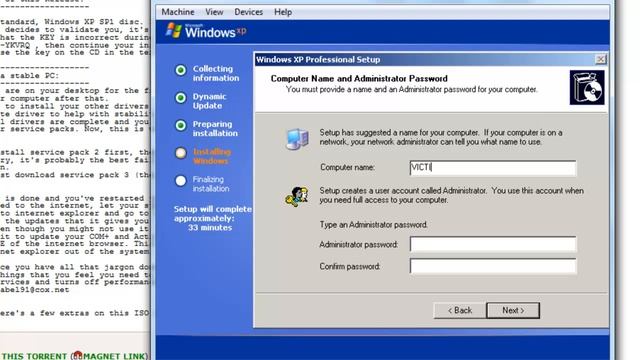Click the computer monitor icon beside name suggestion

click(297, 139)
